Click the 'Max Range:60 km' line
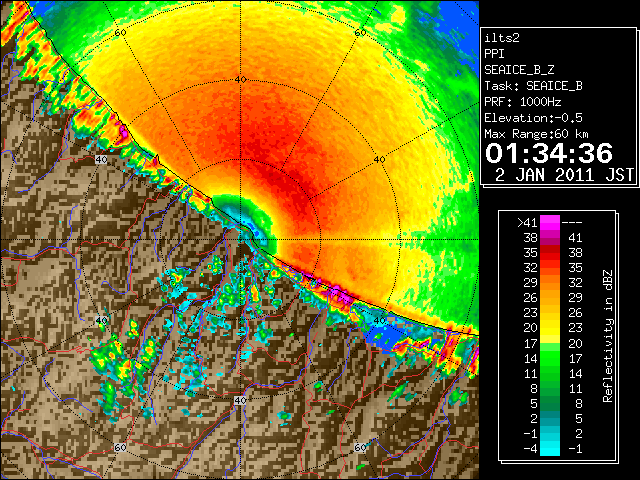This screenshot has width=640, height=480. coord(536,134)
